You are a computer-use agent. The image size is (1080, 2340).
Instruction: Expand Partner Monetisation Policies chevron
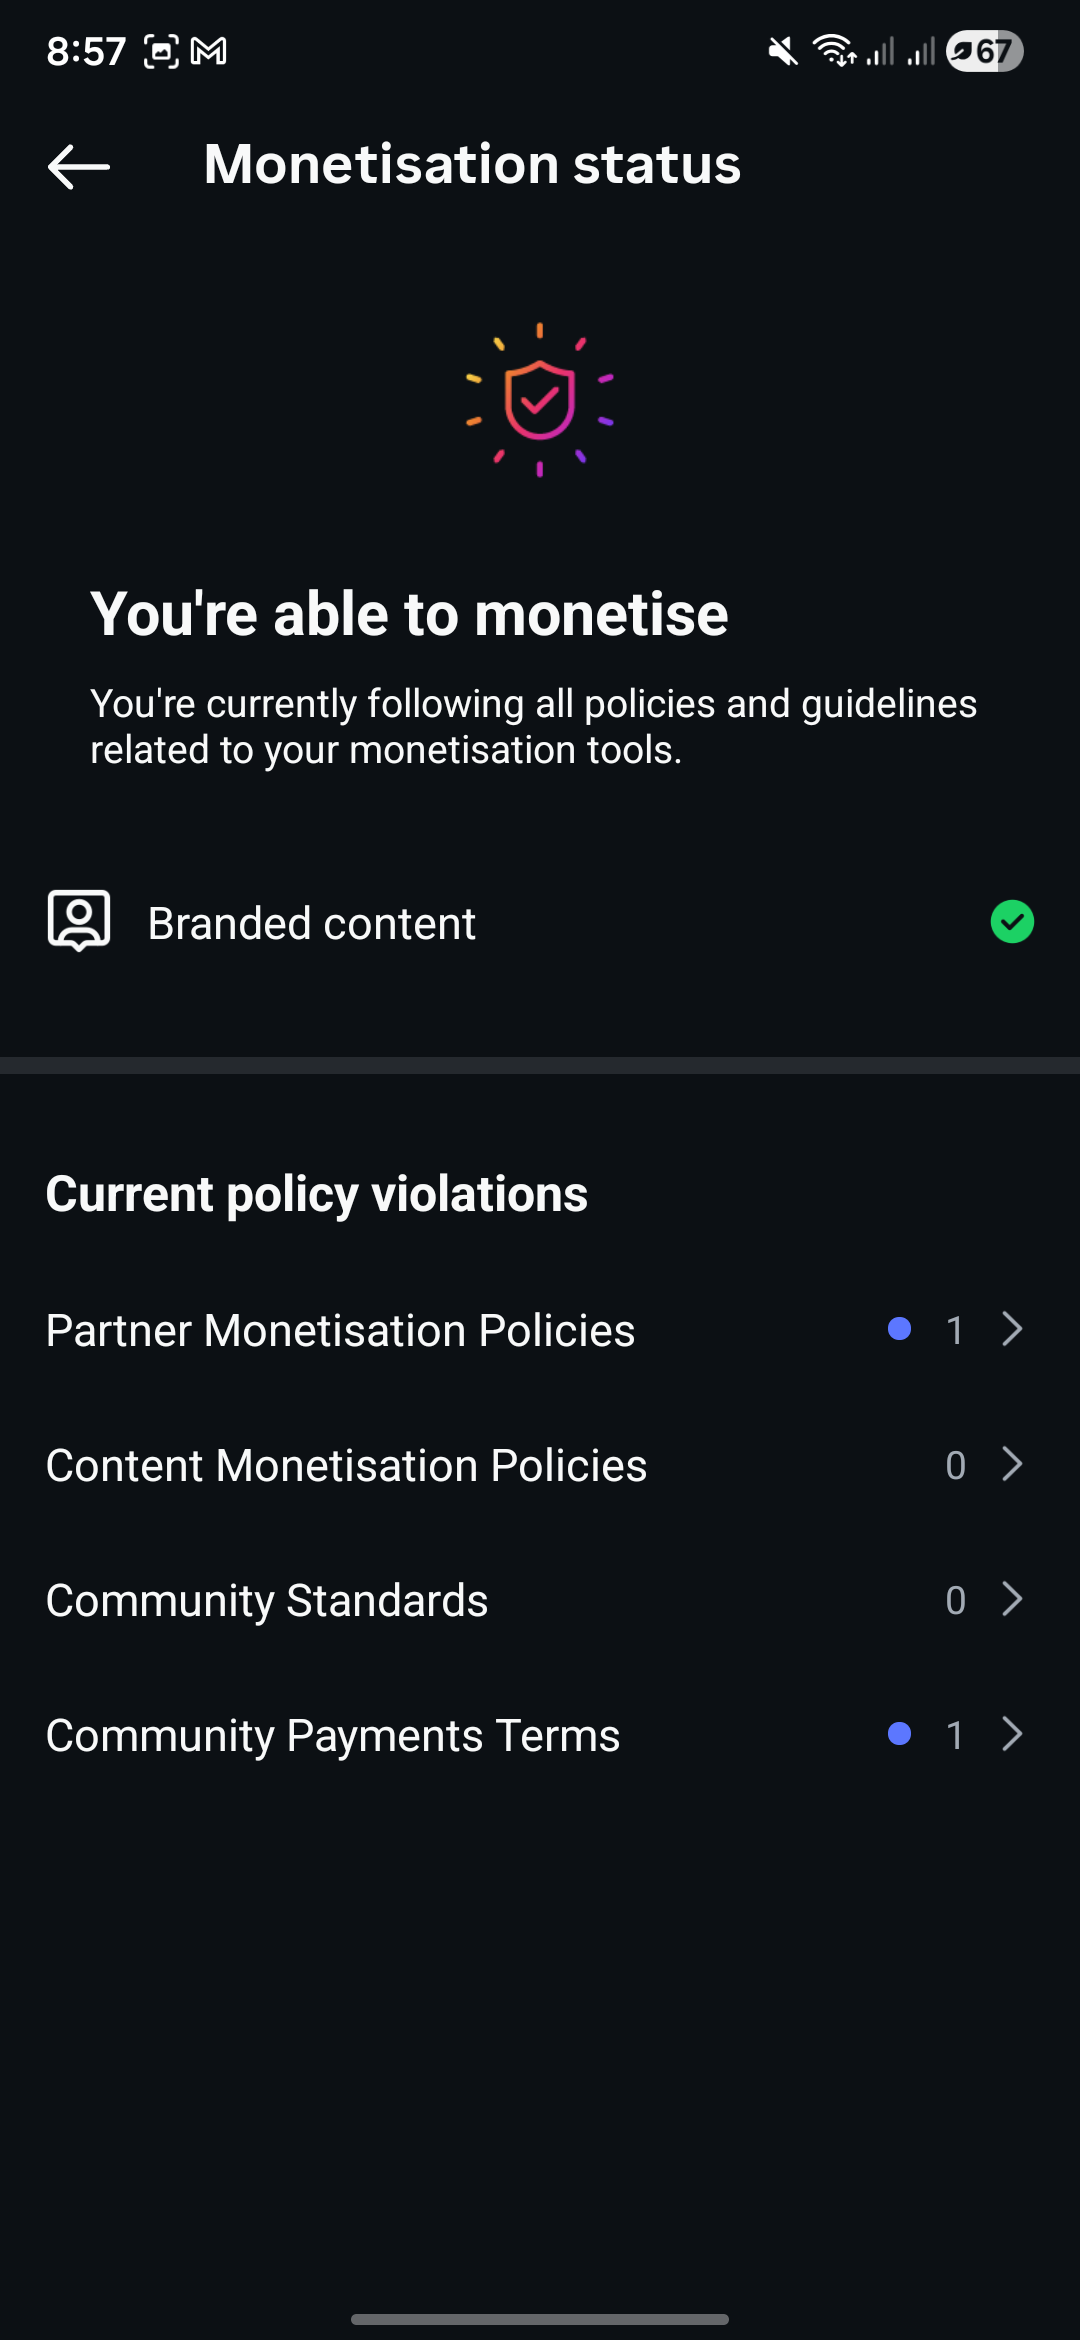tap(1012, 1329)
